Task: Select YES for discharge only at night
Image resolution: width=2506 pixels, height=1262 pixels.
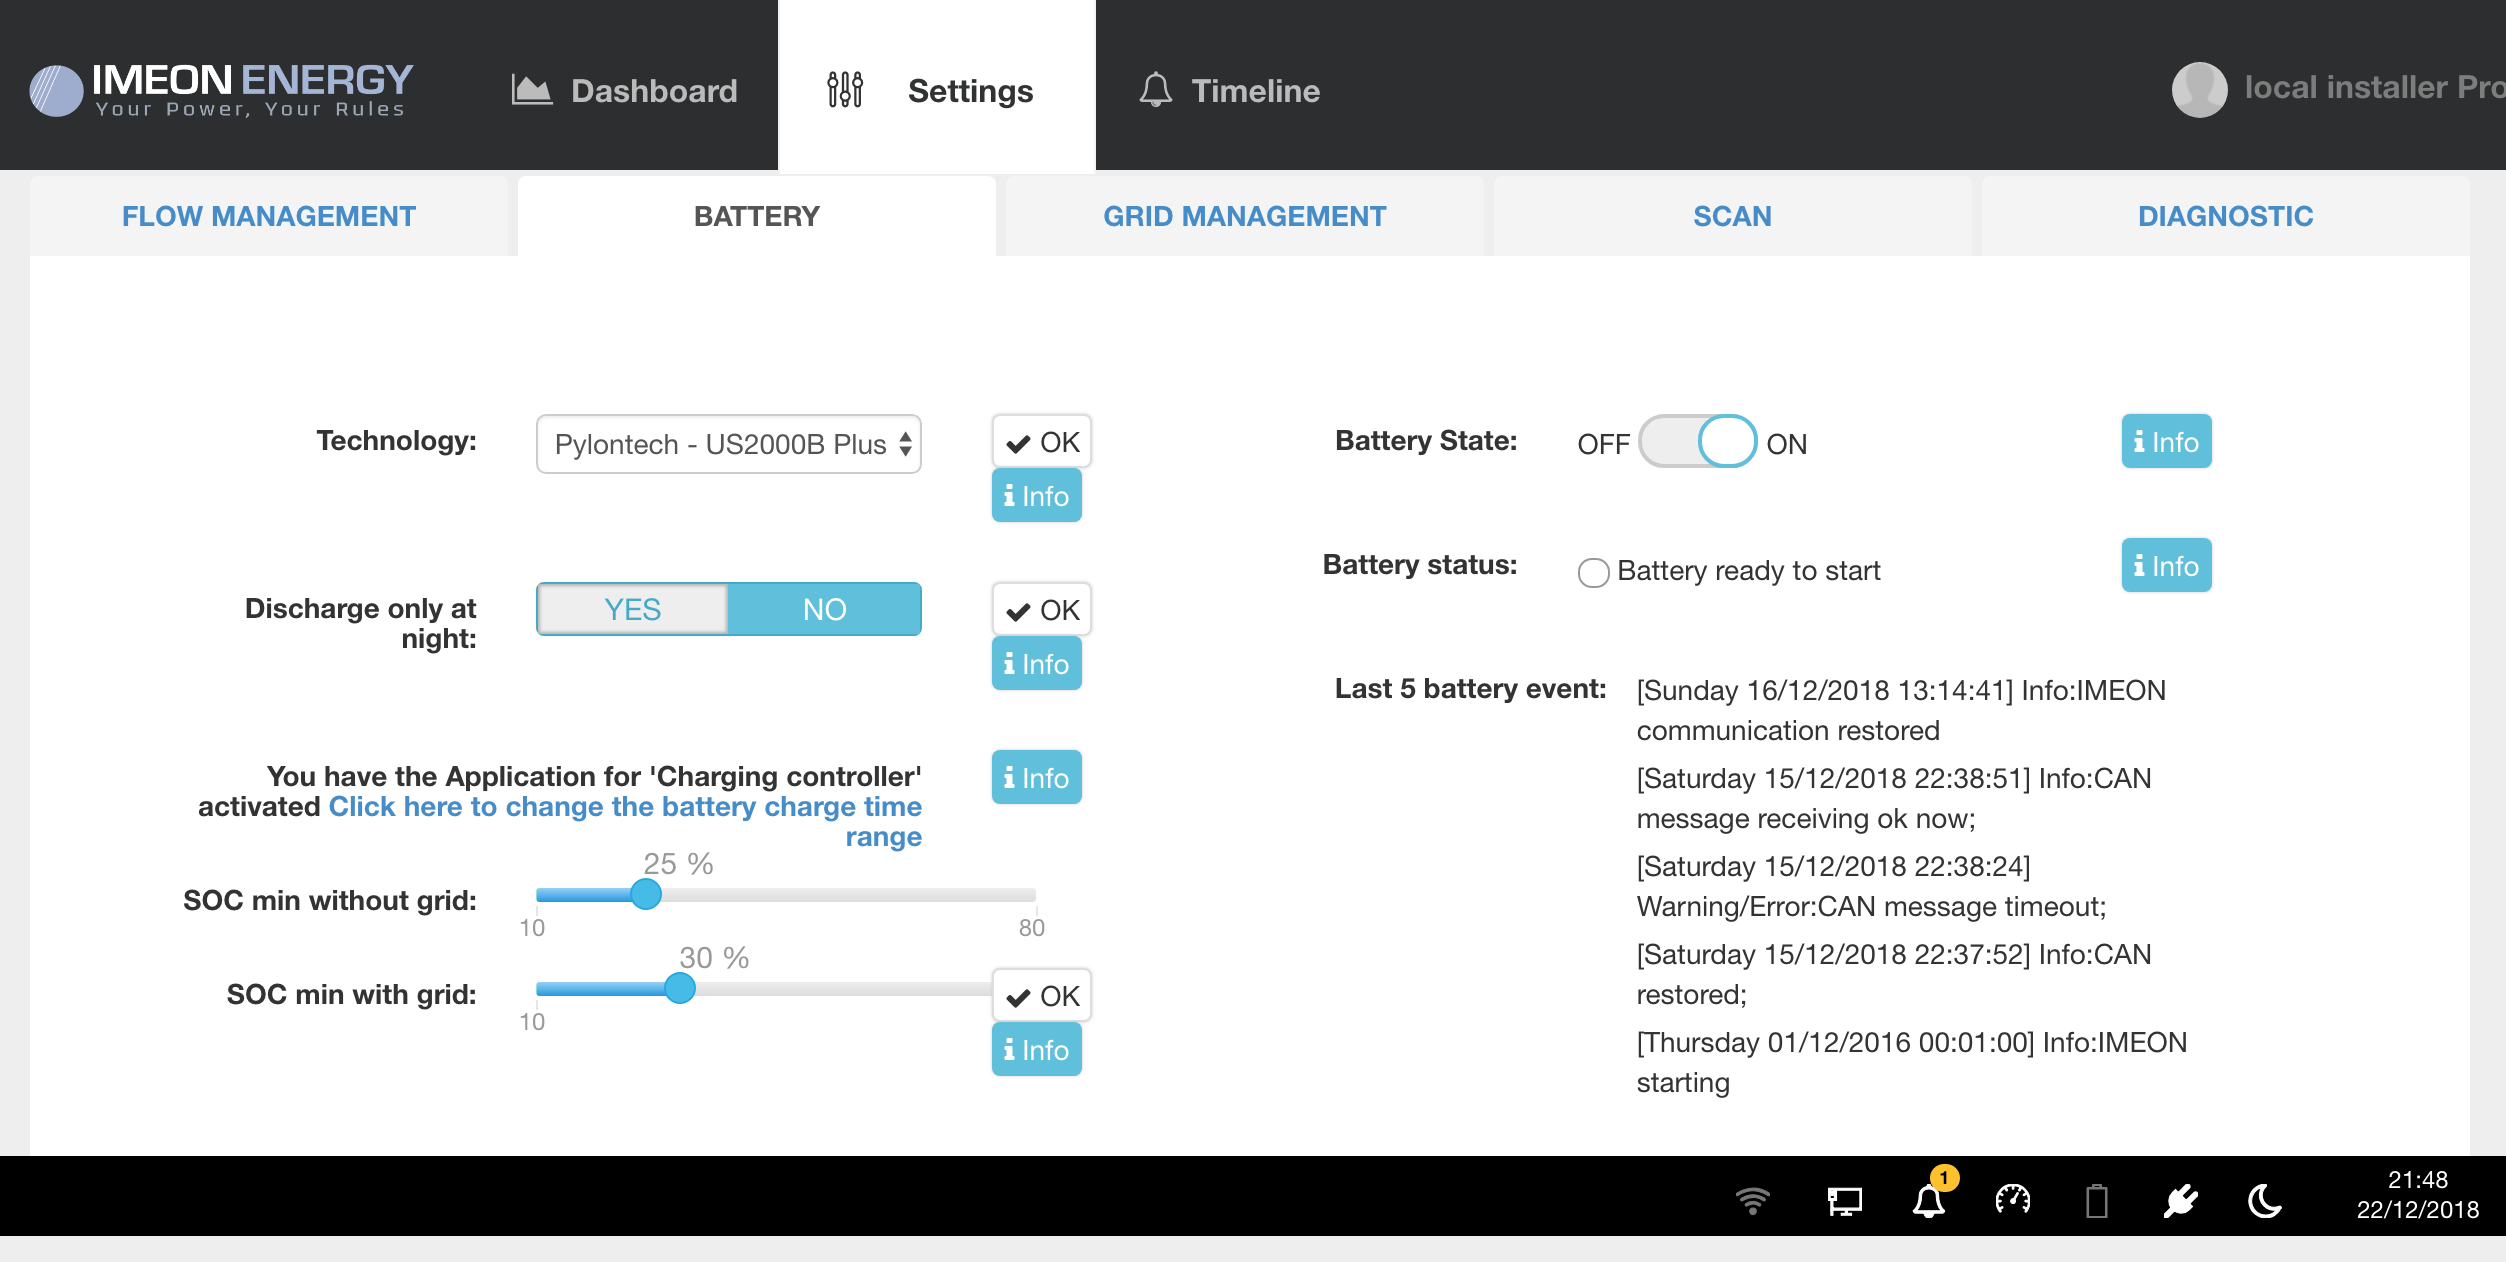Action: point(632,609)
